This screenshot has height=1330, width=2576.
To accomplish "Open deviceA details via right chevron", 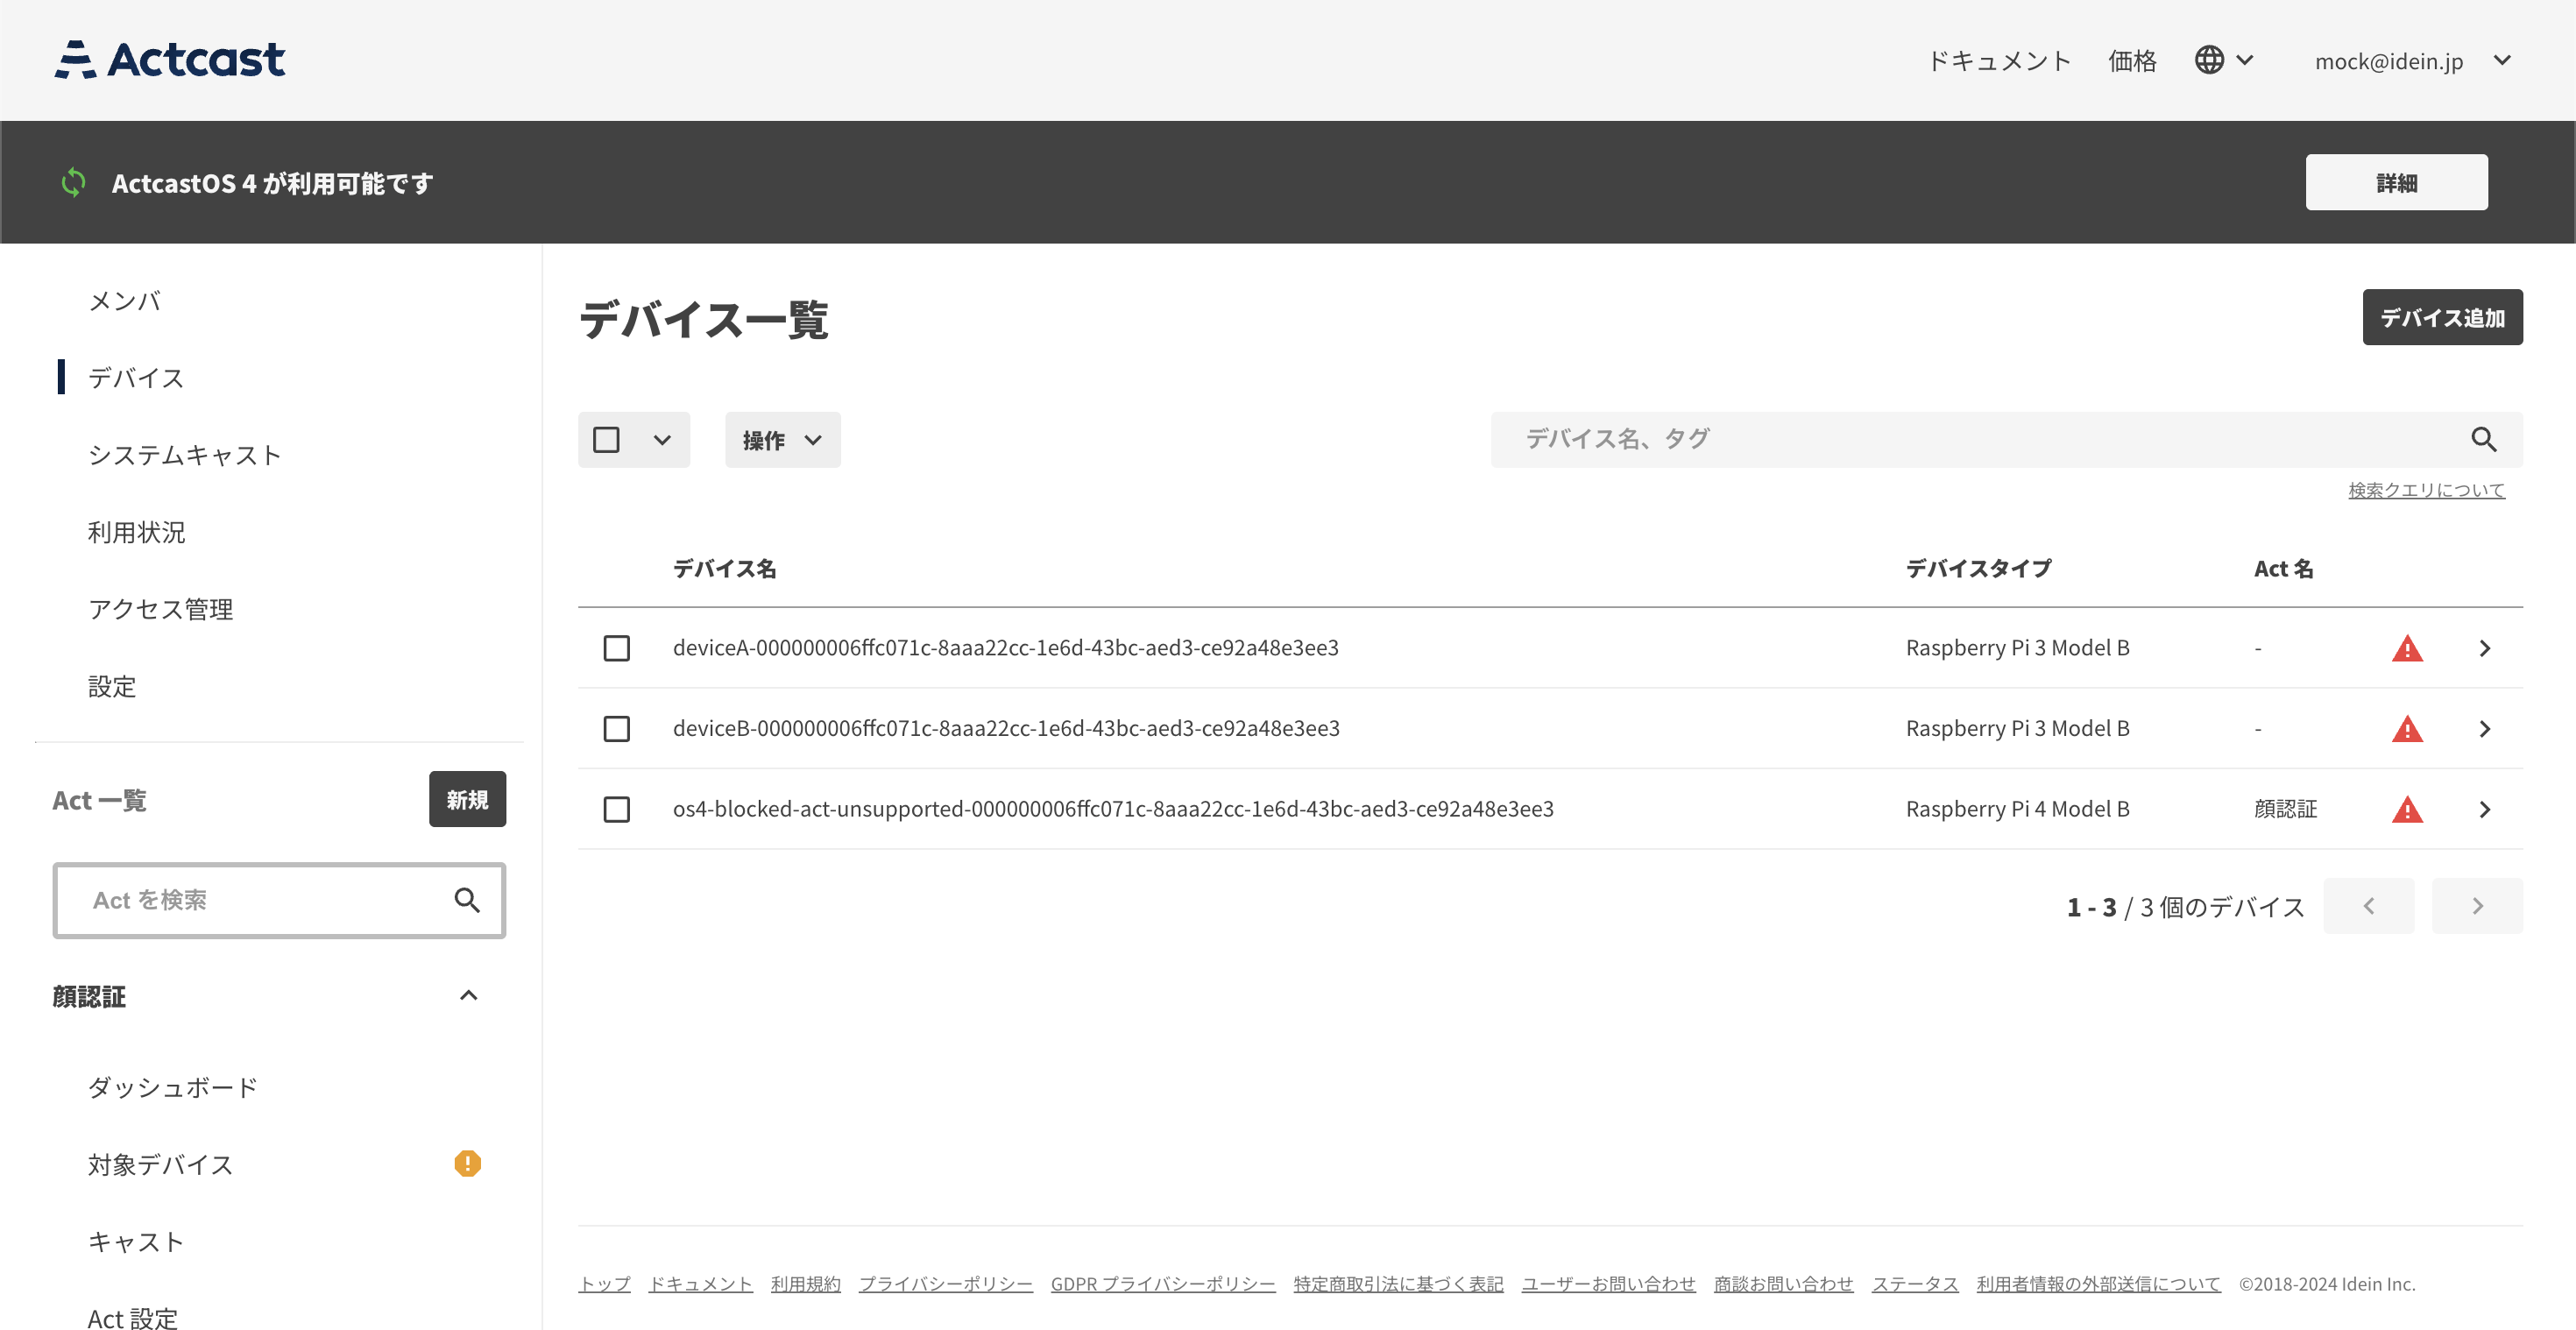I will pos(2485,648).
